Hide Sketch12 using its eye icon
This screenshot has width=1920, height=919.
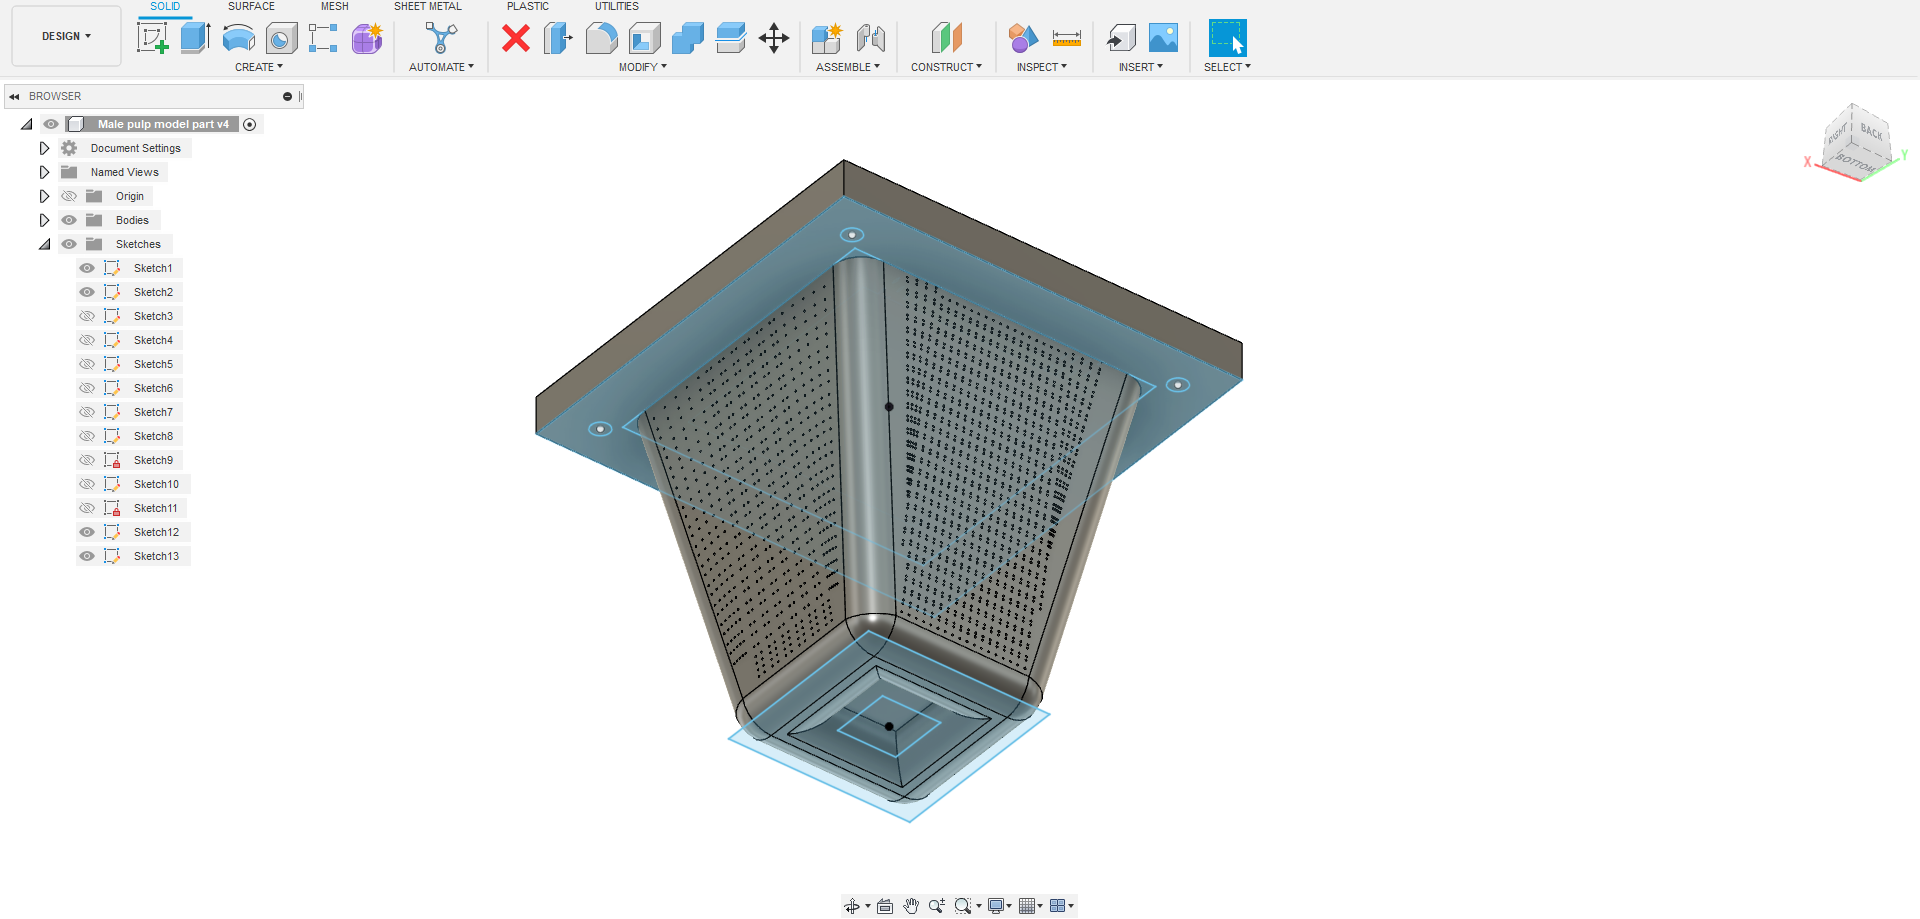[x=87, y=532]
